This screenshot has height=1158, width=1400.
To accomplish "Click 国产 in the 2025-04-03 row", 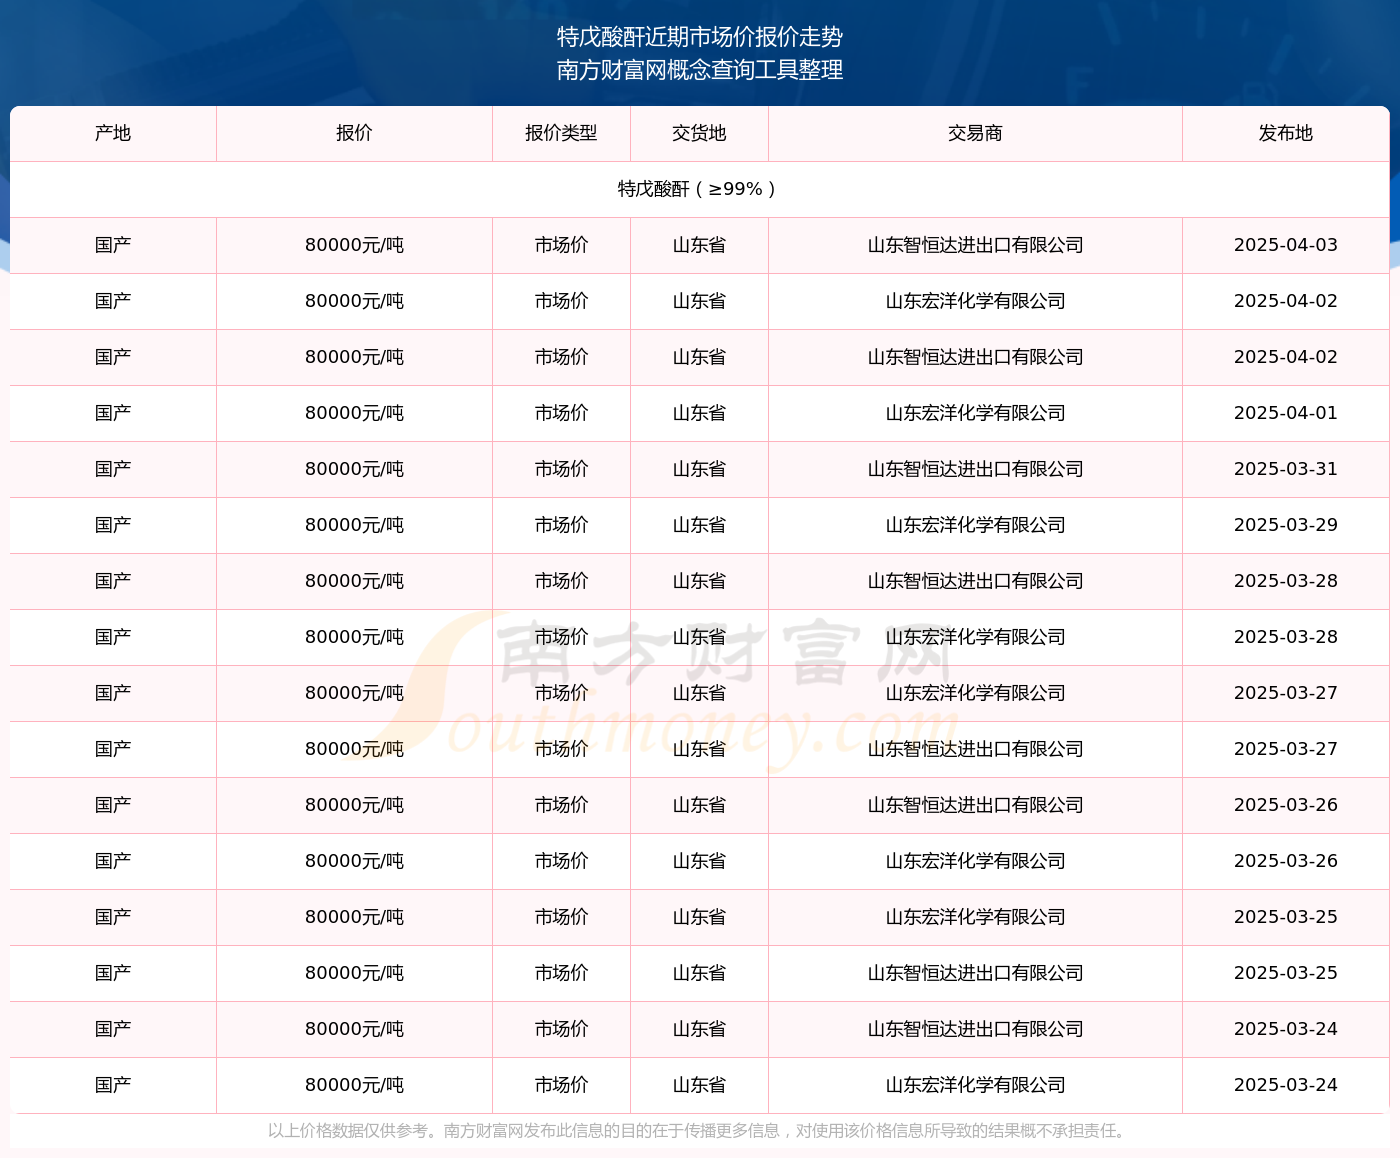I will [x=113, y=245].
